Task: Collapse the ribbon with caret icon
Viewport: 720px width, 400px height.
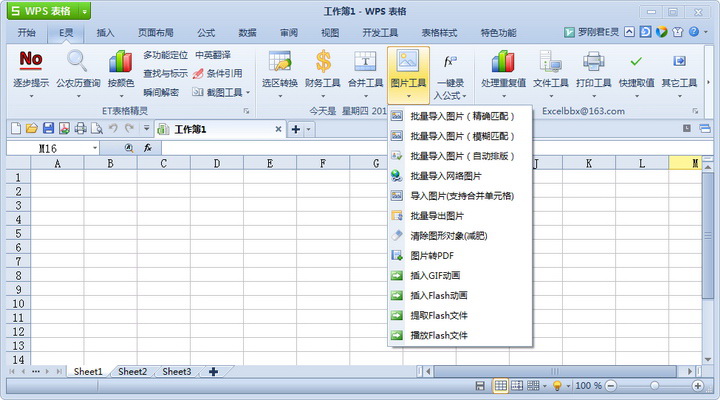Action: [x=630, y=32]
